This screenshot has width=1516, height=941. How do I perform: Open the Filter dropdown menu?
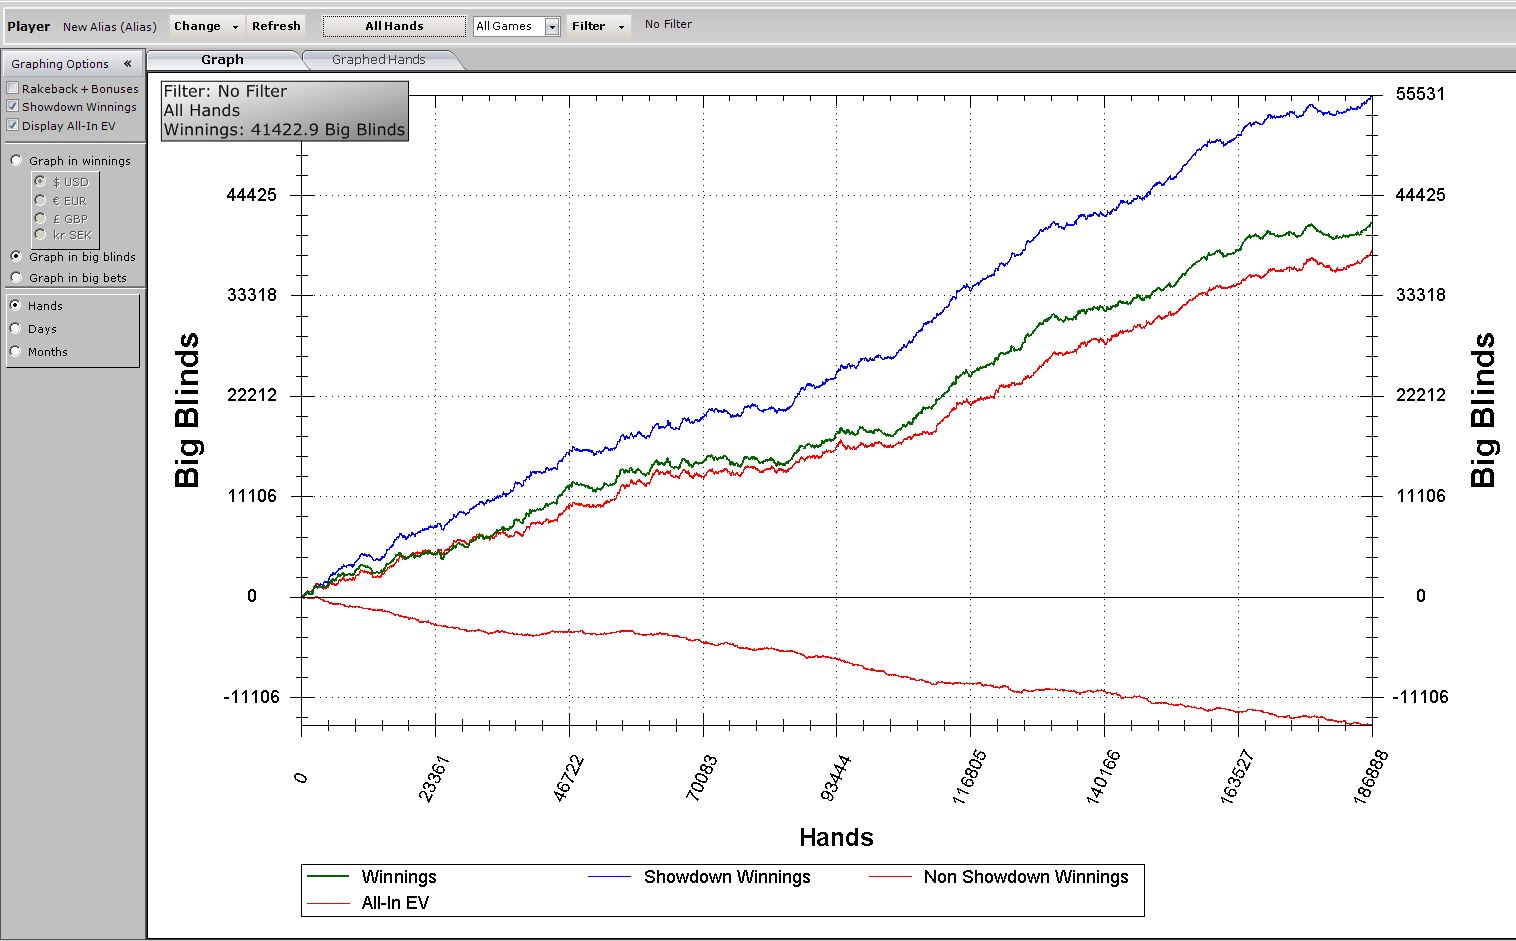pos(598,26)
